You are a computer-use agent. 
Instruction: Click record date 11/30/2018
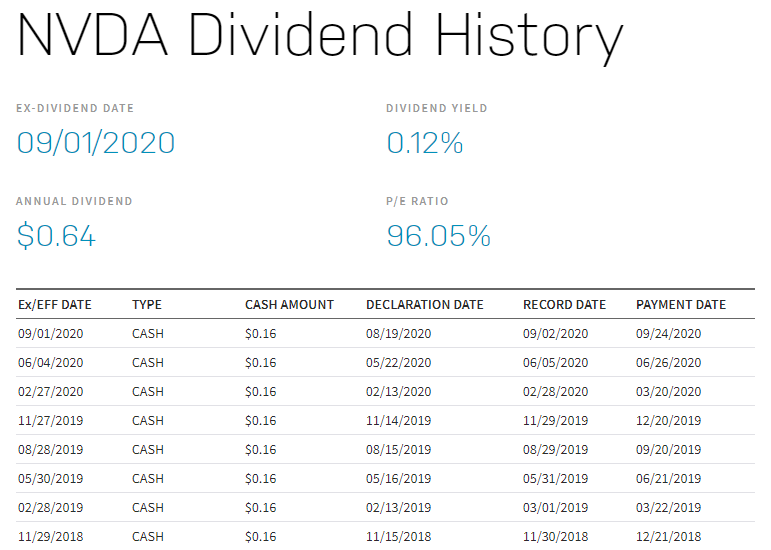[556, 537]
